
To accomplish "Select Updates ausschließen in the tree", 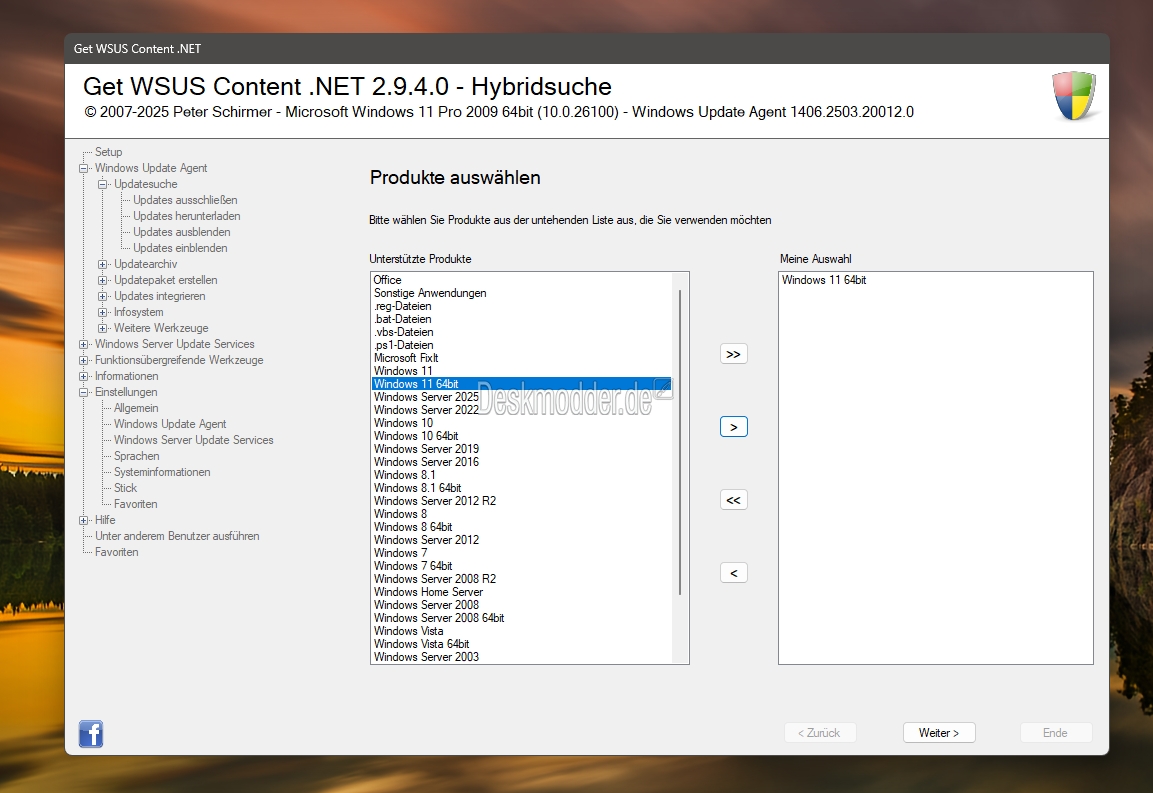I will pyautogui.click(x=185, y=200).
